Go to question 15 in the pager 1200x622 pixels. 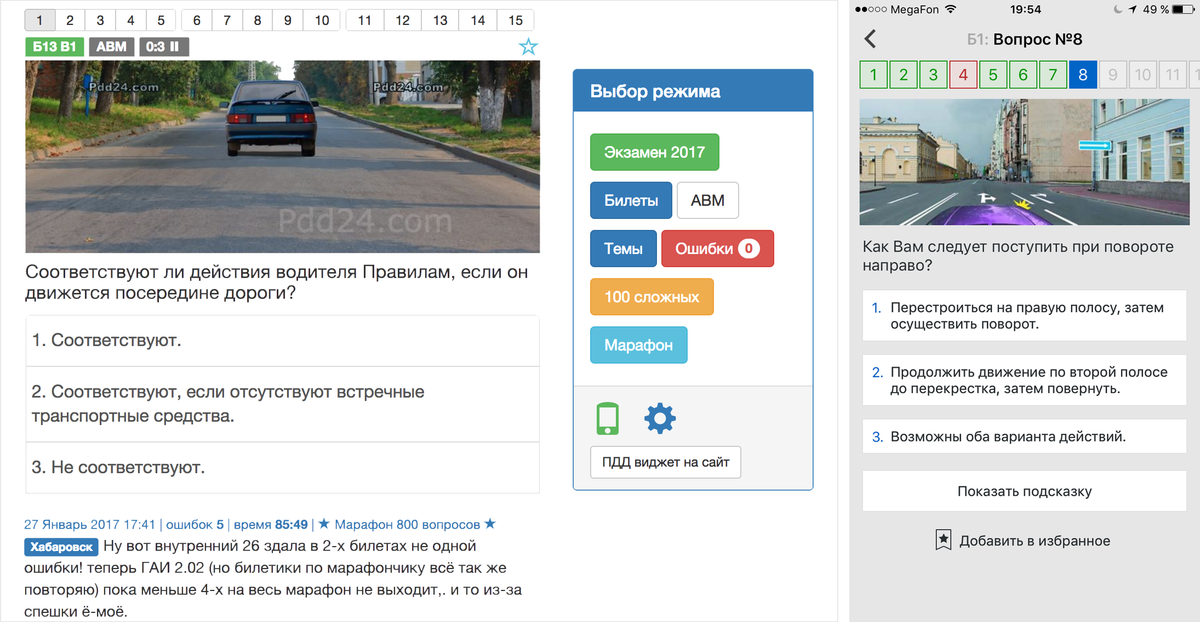click(515, 20)
